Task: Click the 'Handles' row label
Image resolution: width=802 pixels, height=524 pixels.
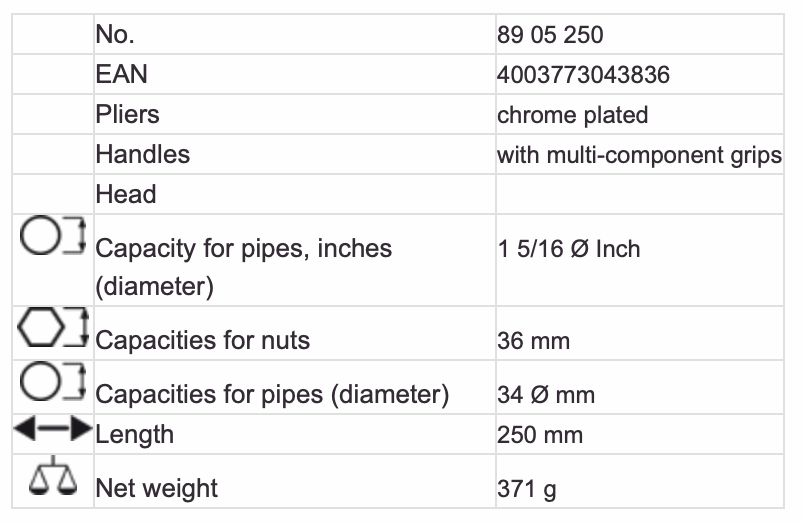Action: (x=142, y=154)
